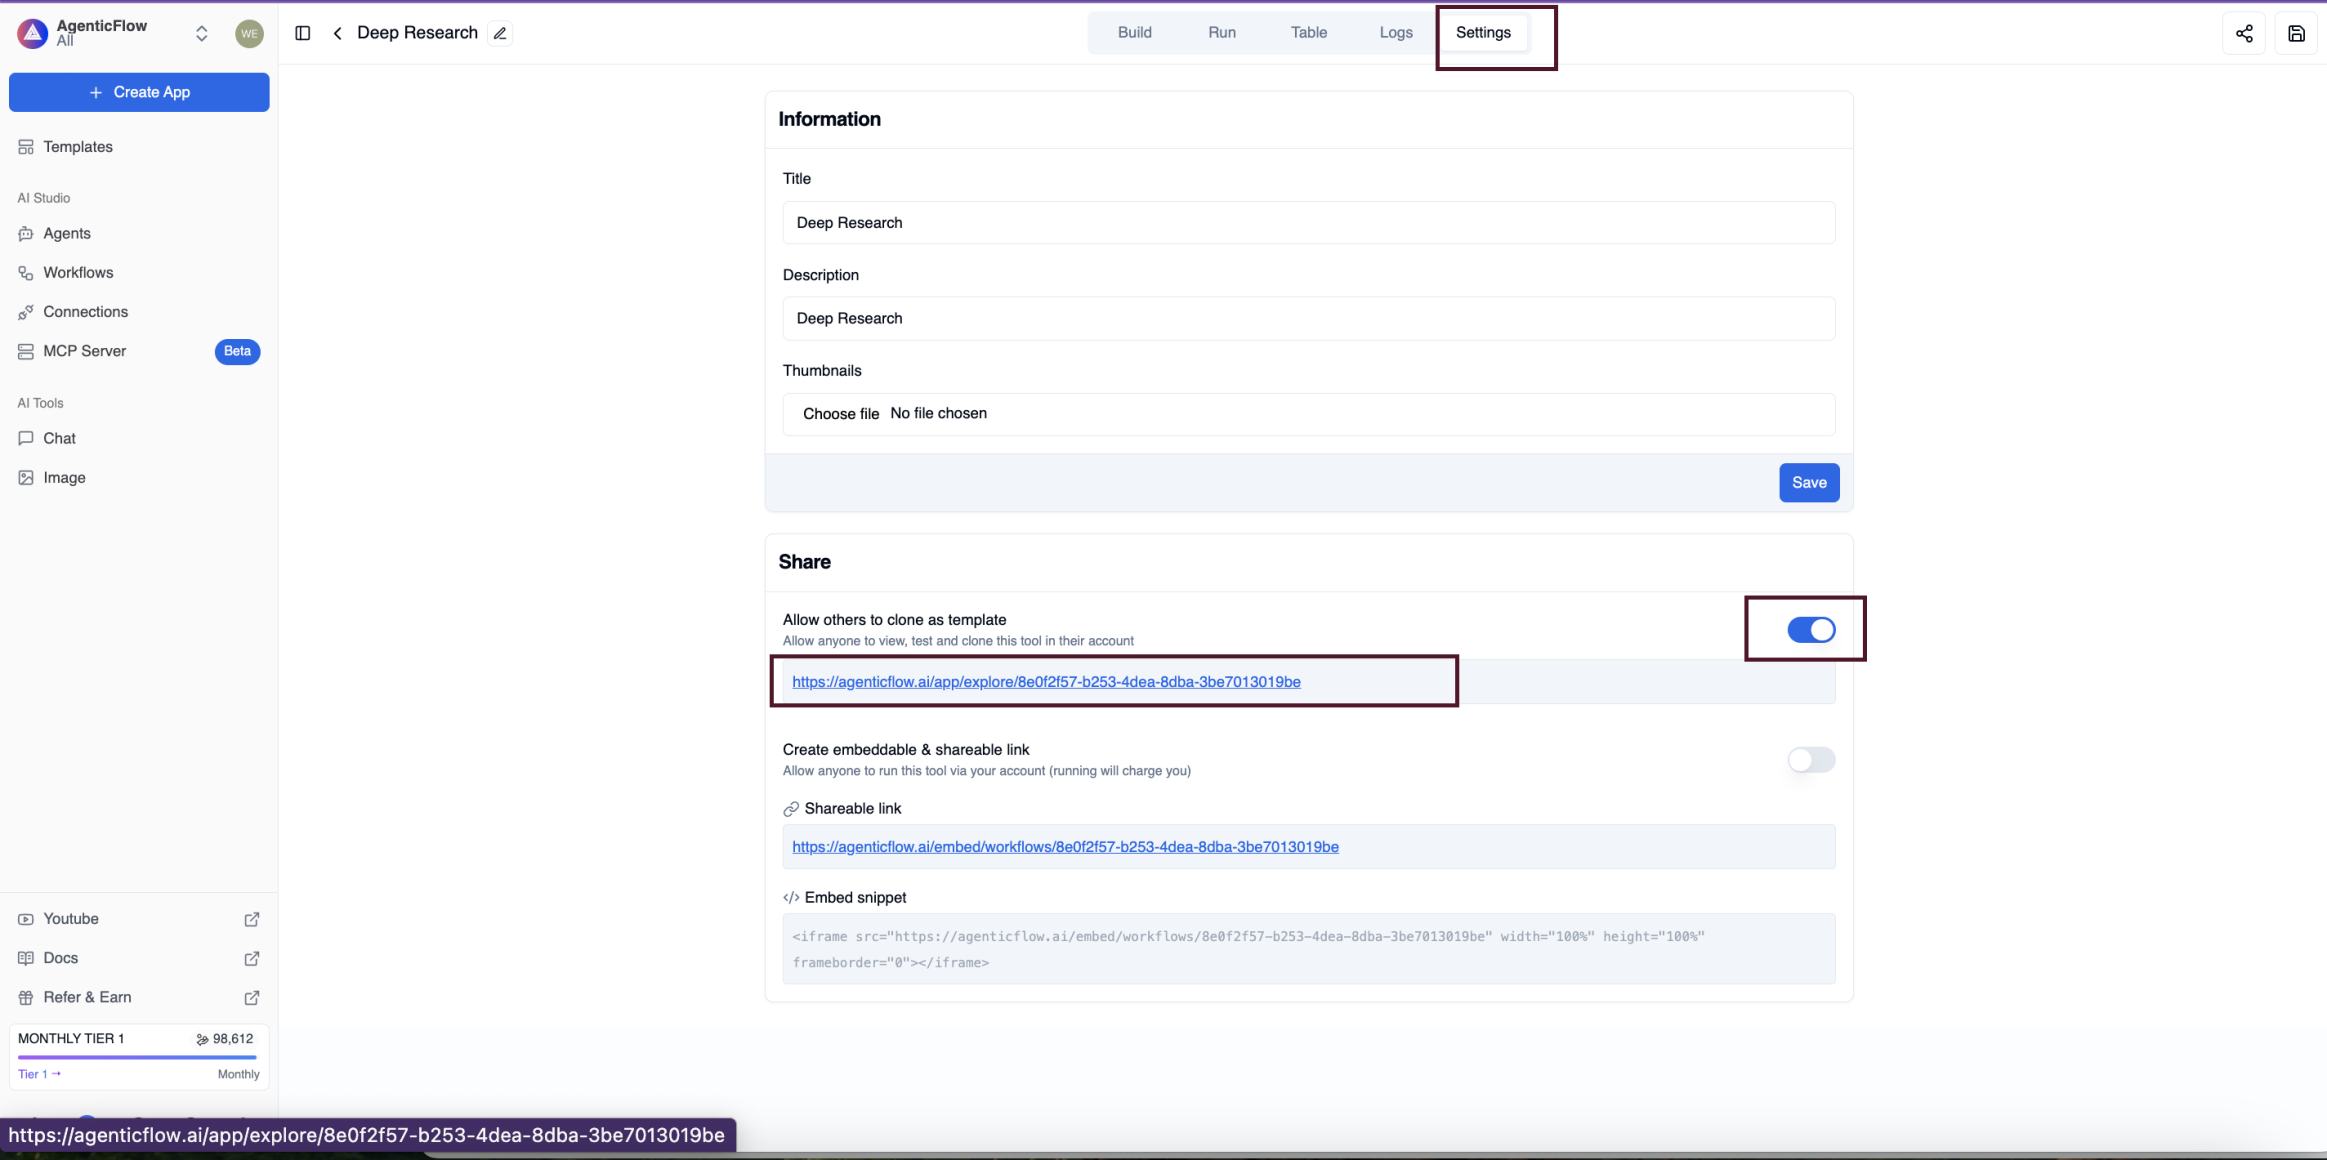Image resolution: width=2327 pixels, height=1160 pixels.
Task: Open Connections in the sidebar
Action: pyautogui.click(x=139, y=312)
